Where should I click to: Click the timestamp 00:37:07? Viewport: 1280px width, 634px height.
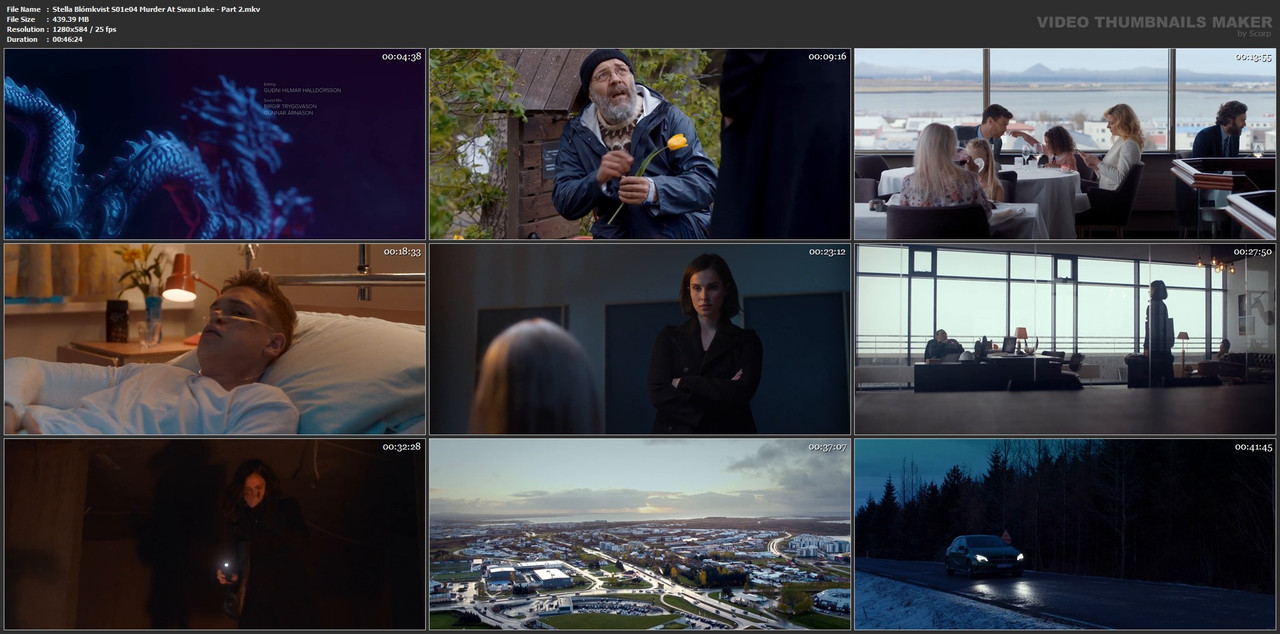pos(827,447)
